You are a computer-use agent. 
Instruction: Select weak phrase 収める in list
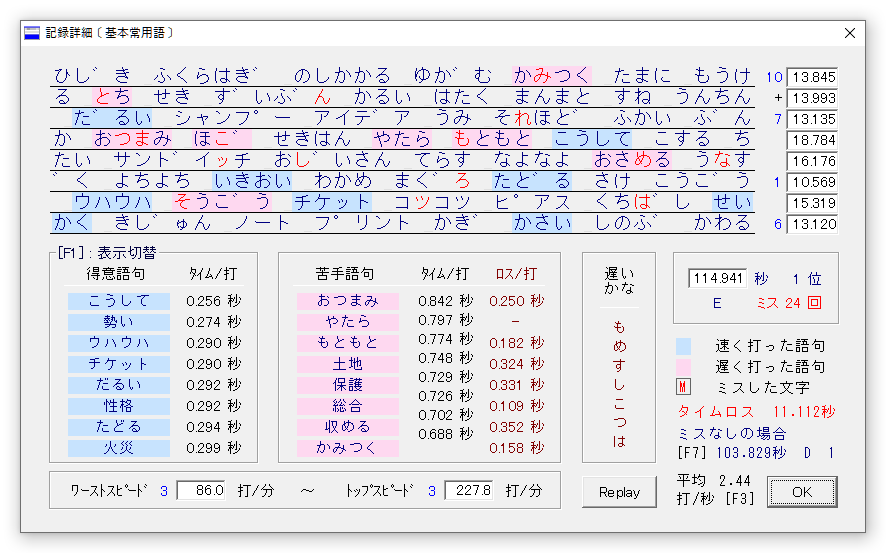coord(348,426)
